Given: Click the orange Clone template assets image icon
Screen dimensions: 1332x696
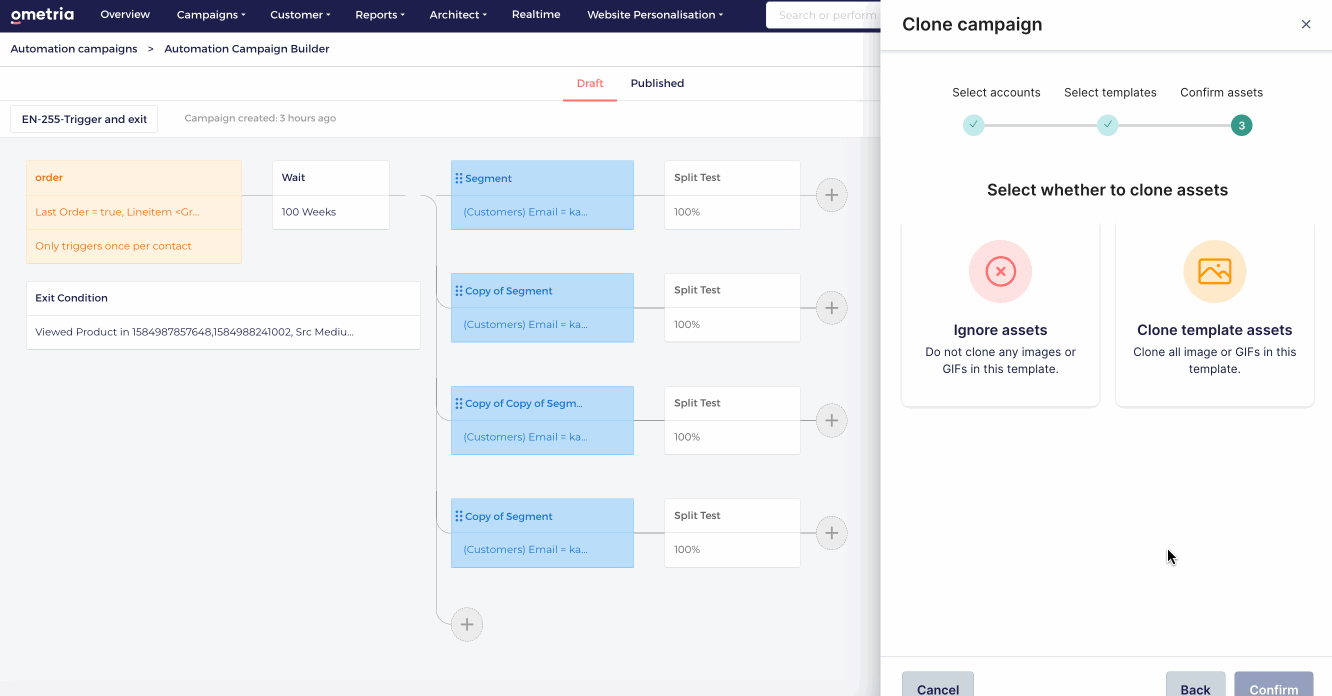Looking at the screenshot, I should [x=1214, y=271].
